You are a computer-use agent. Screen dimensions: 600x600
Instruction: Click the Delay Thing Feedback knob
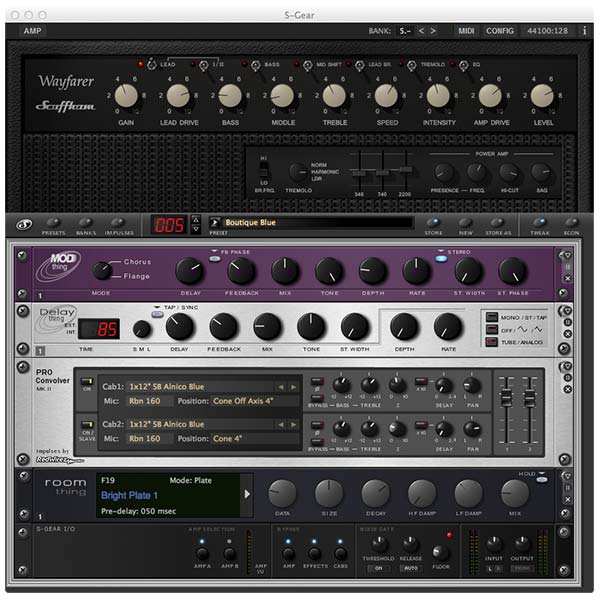coord(223,326)
